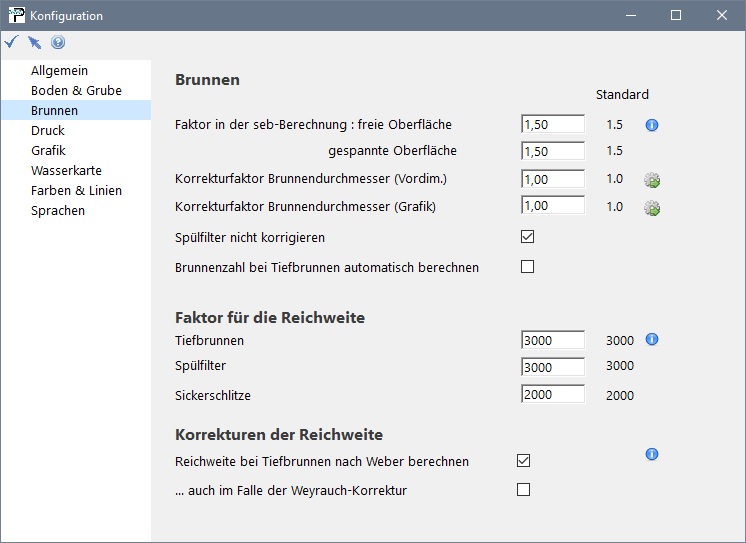Click gear icon for Brunnendurchmesser (Grafik)
This screenshot has height=543, width=746.
(x=652, y=207)
